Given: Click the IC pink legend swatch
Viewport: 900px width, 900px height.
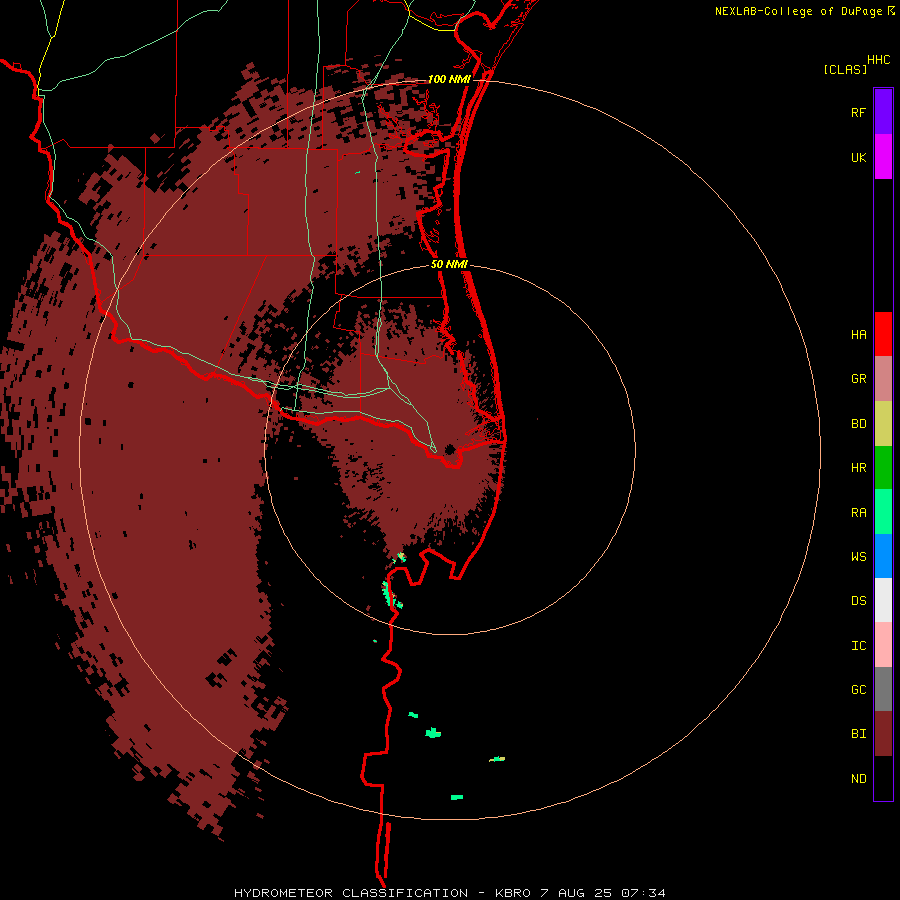Looking at the screenshot, I should click(883, 645).
